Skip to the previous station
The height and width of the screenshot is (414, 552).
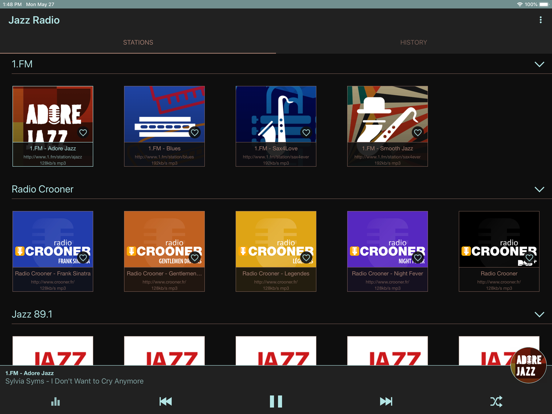(x=166, y=401)
